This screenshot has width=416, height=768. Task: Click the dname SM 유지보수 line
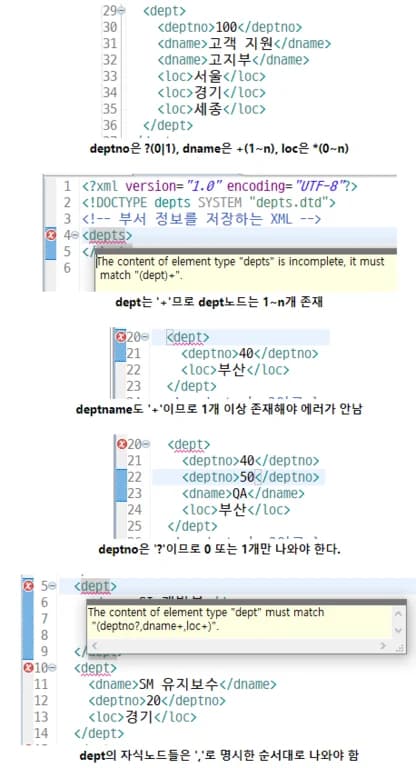182,684
